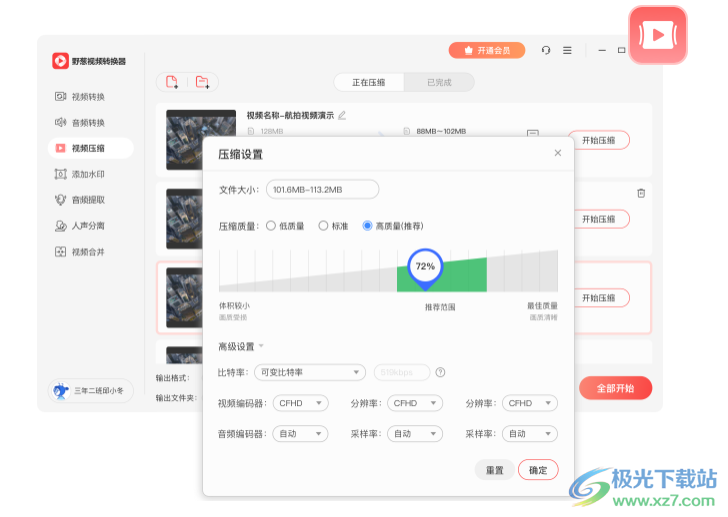
Task: Open the middle 分辨率 CFHD dropdown
Action: [415, 403]
